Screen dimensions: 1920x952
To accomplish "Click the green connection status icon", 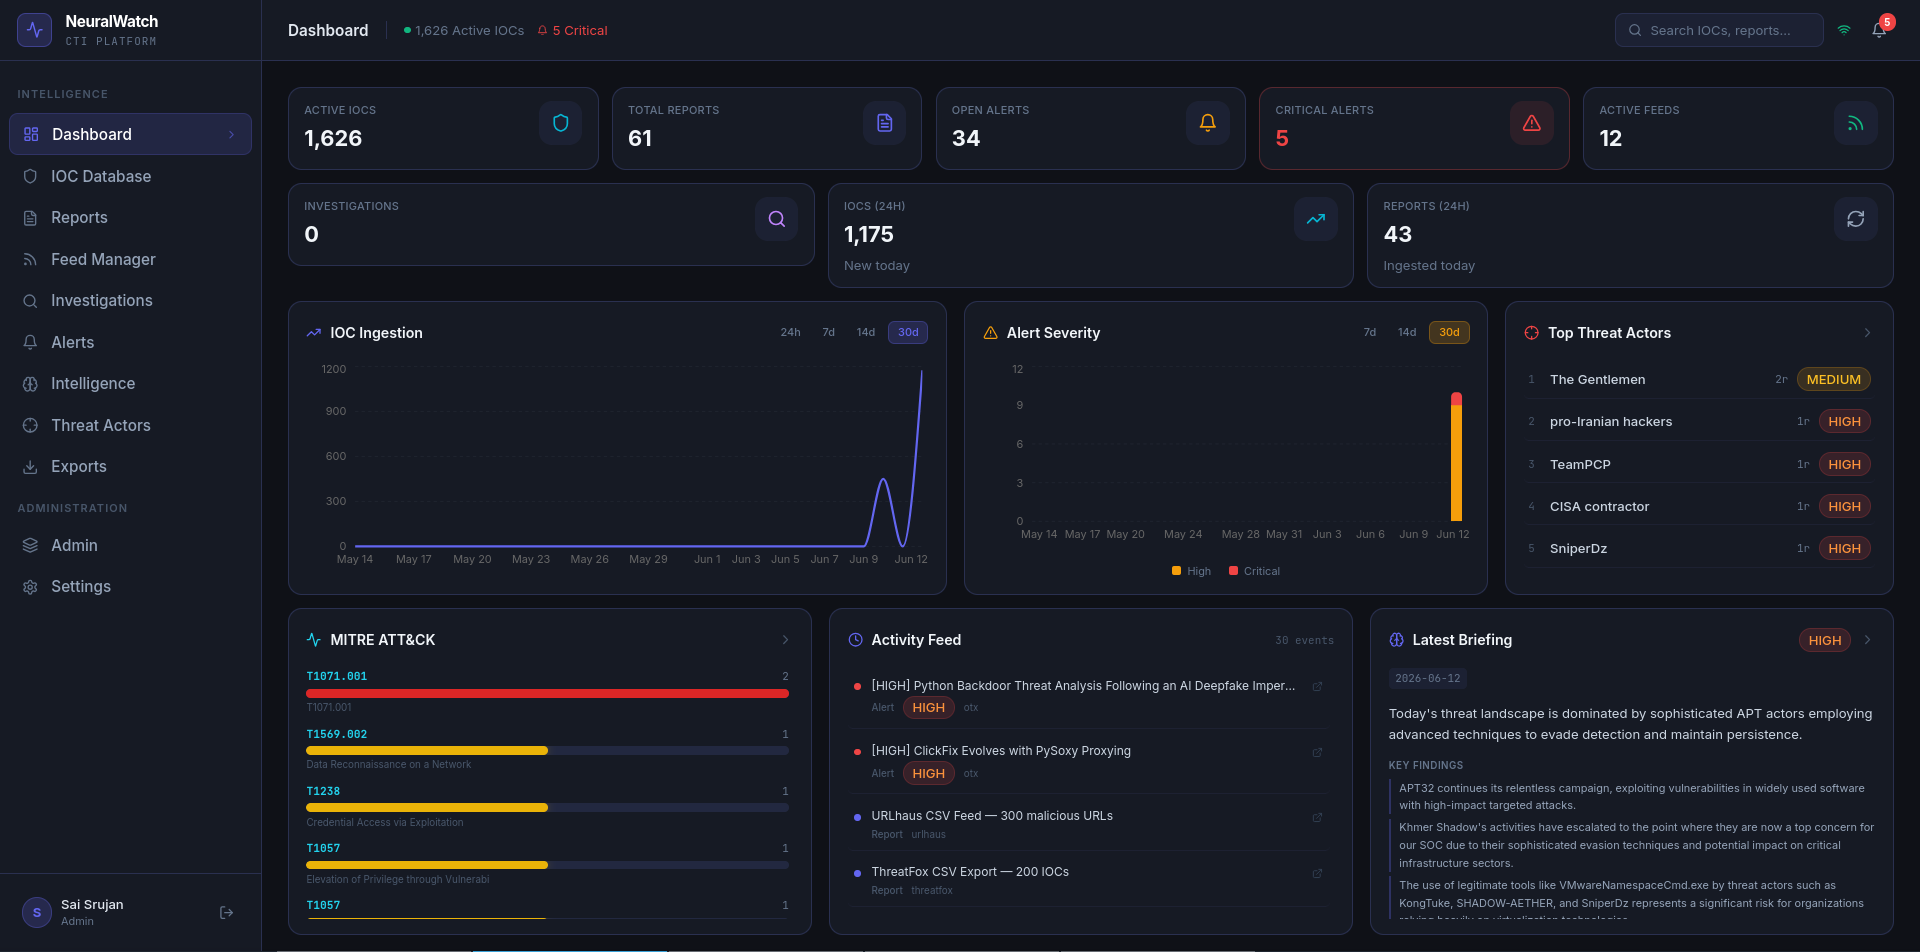I will 1844,30.
